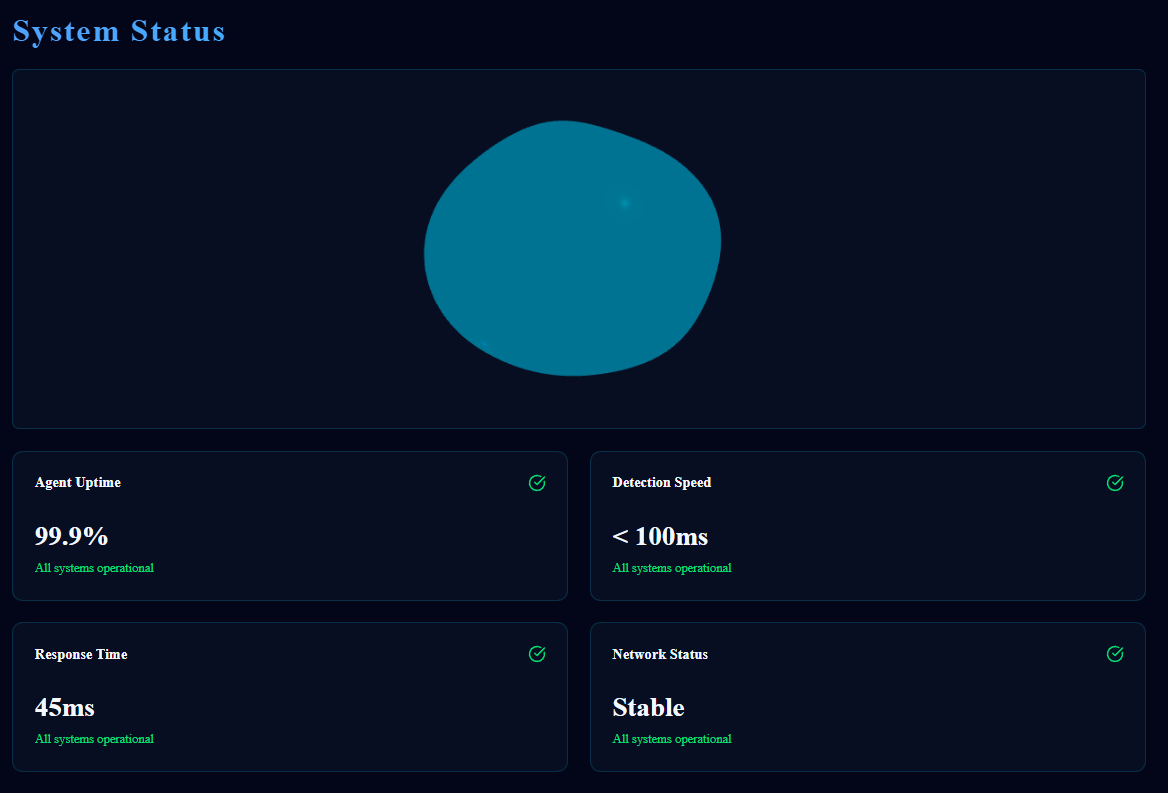
Task: Select the Response Time label
Action: [81, 654]
